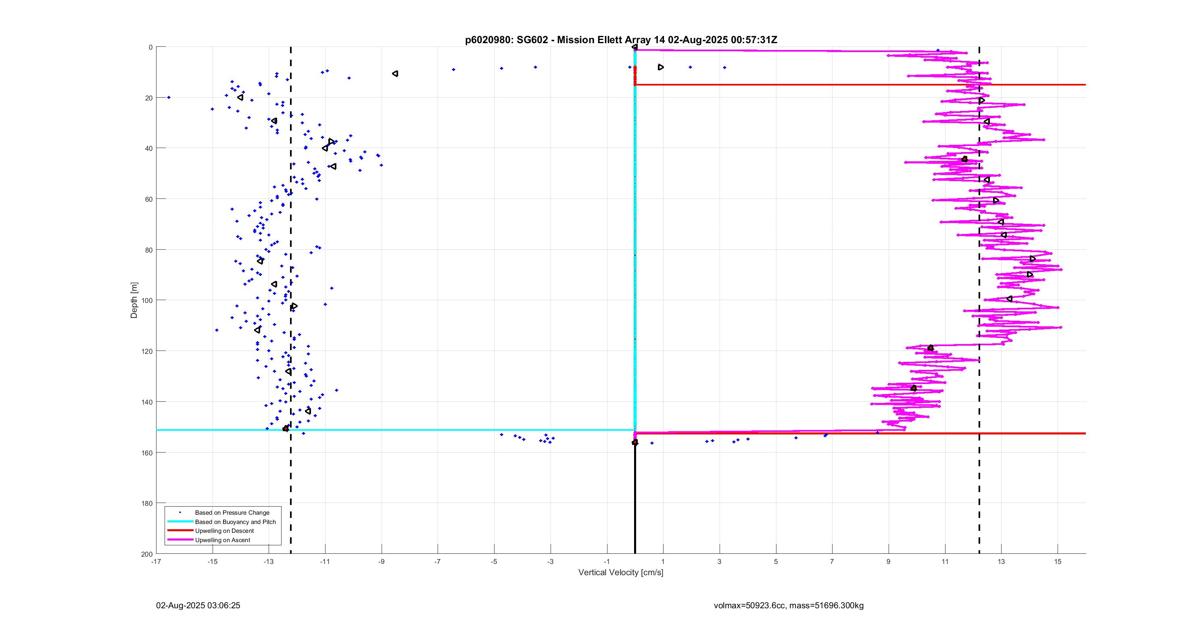Click the timestamp '02-Aug-2025 03:06:25' in the footer
Screen dimensions: 1200x622
[x=198, y=606]
